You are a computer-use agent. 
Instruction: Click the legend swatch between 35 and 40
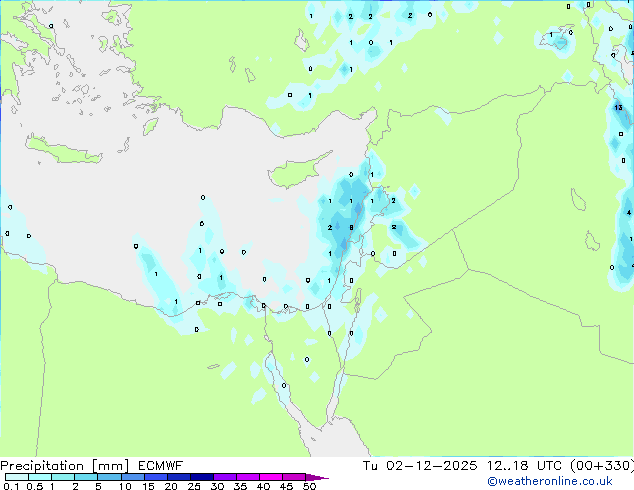click(247, 477)
